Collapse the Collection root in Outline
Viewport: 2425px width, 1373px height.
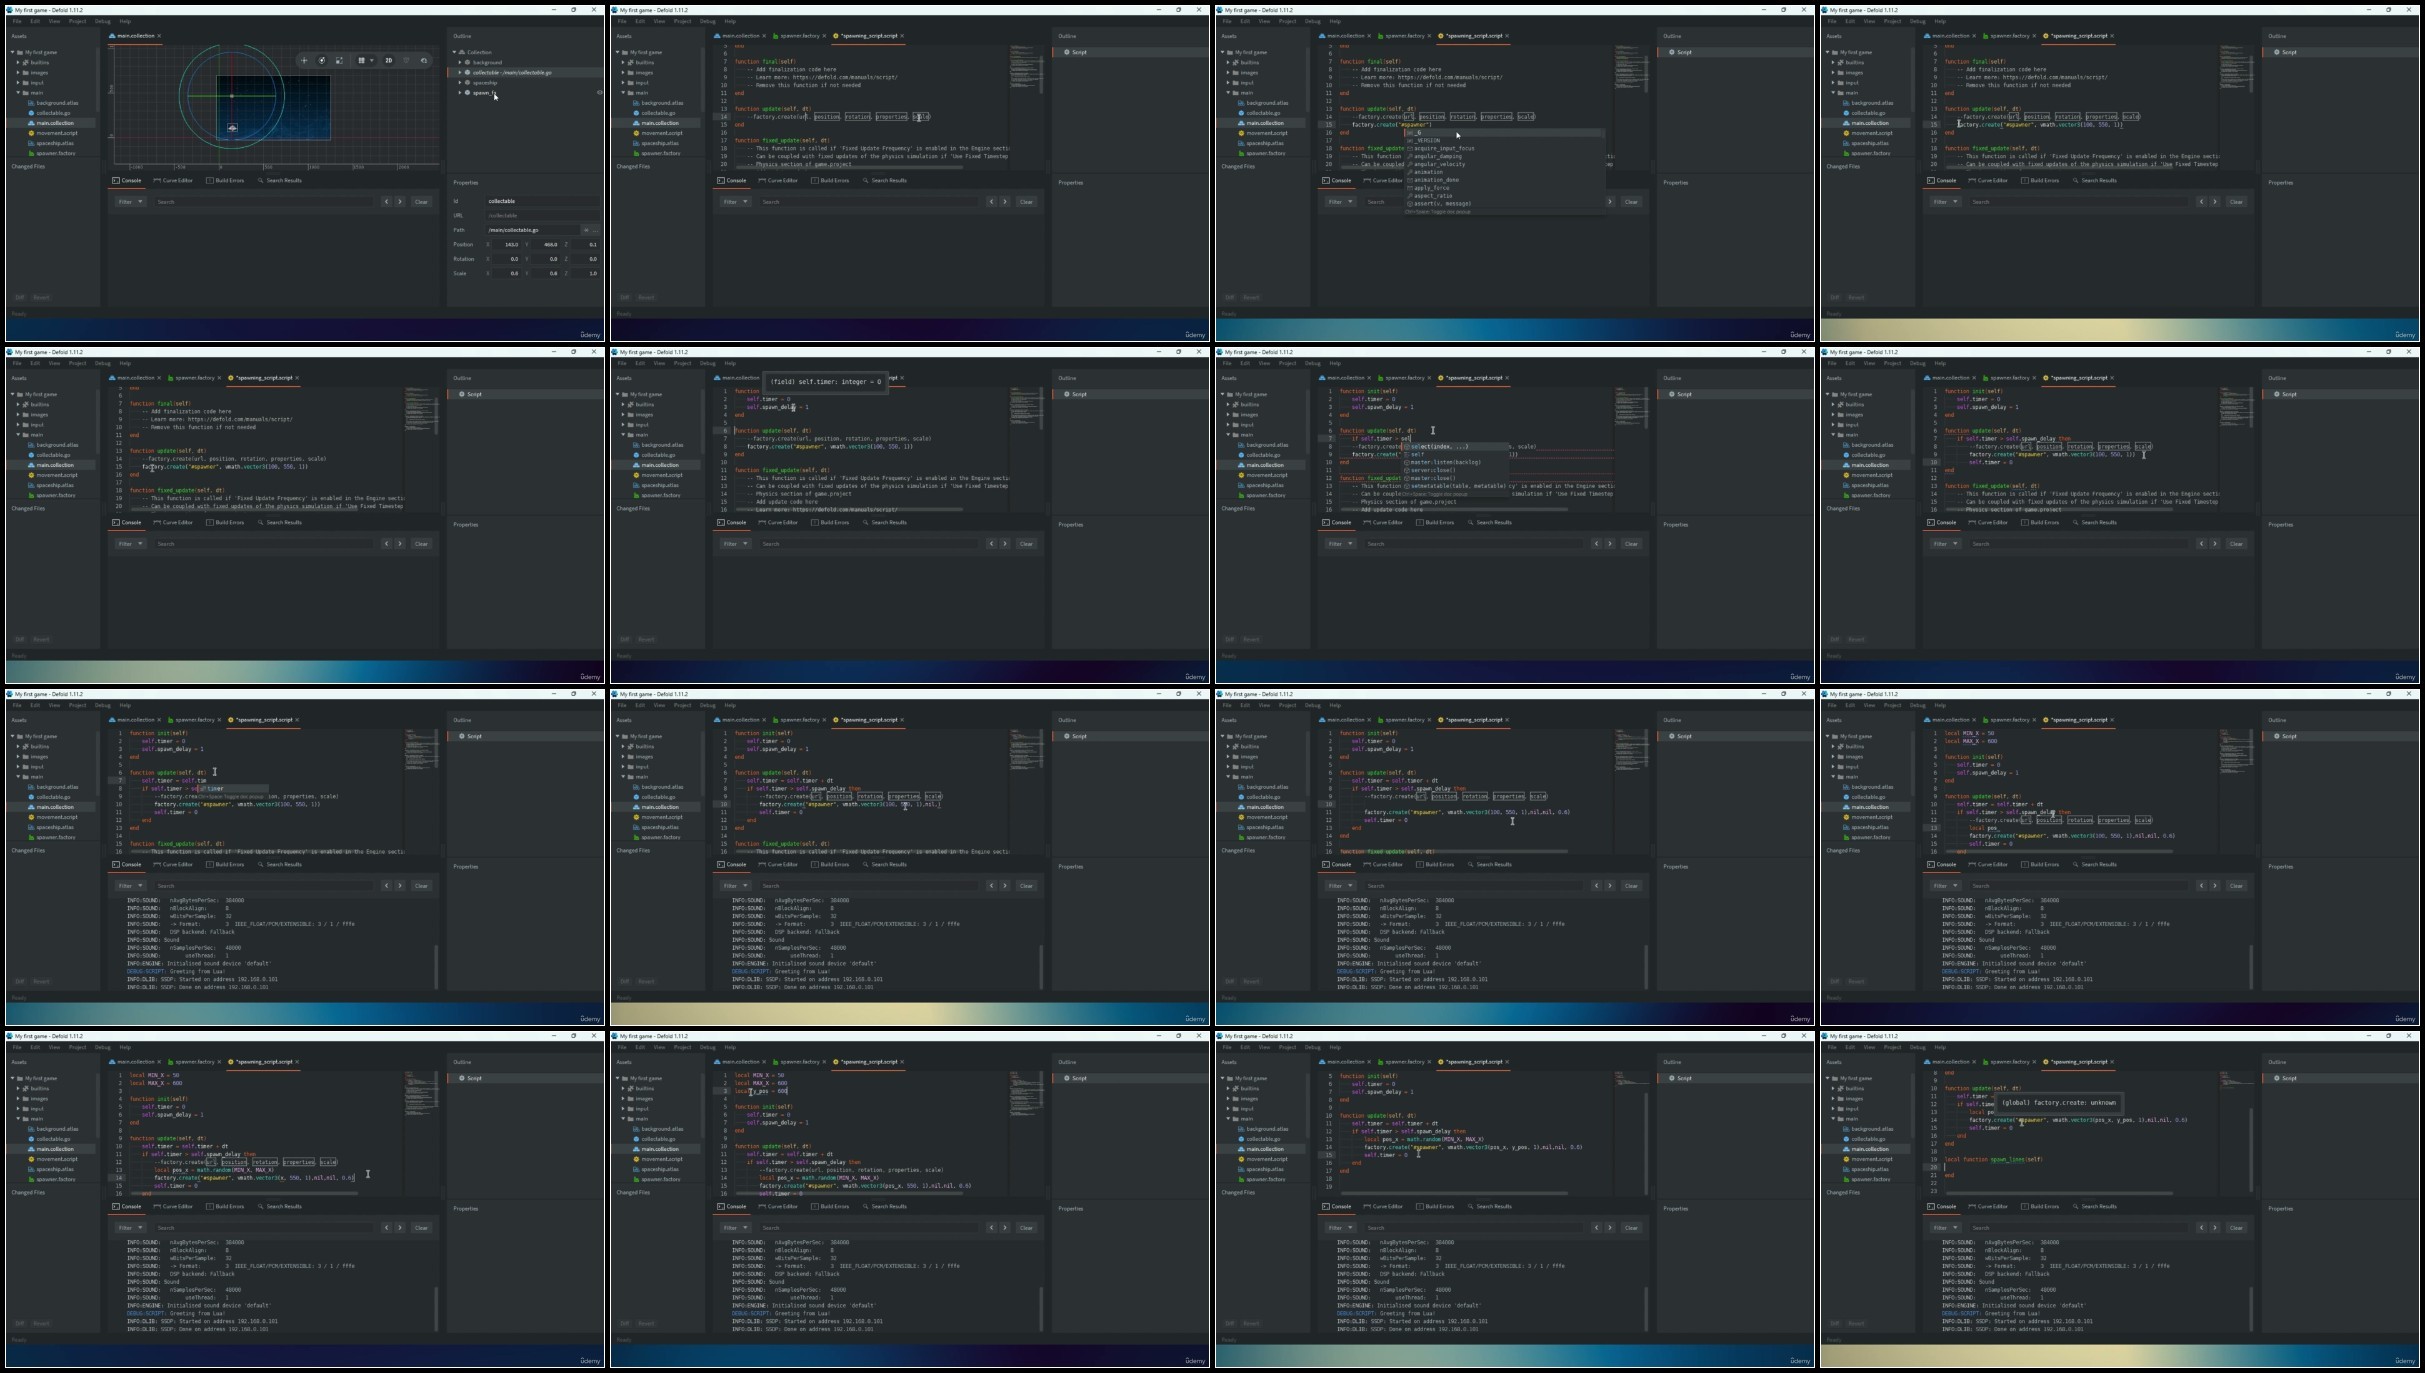[x=454, y=52]
